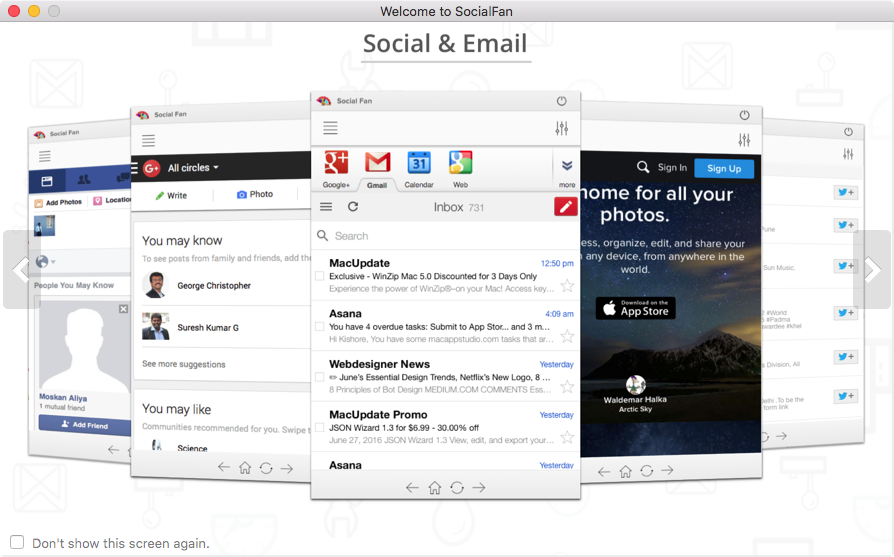This screenshot has height=557, width=894.
Task: Star the Webdesigner News email
Action: point(567,387)
